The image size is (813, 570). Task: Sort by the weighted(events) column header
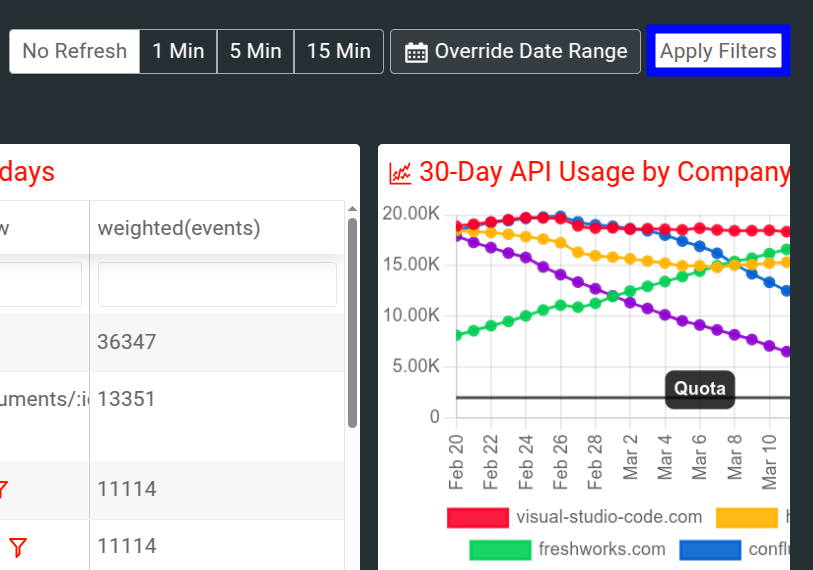(x=178, y=228)
